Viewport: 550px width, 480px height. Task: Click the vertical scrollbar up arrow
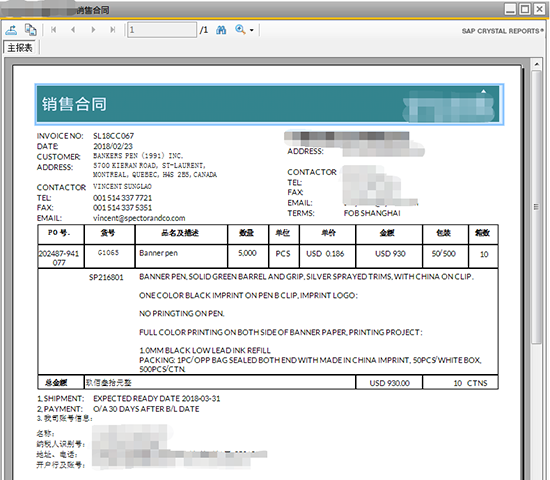coord(536,64)
